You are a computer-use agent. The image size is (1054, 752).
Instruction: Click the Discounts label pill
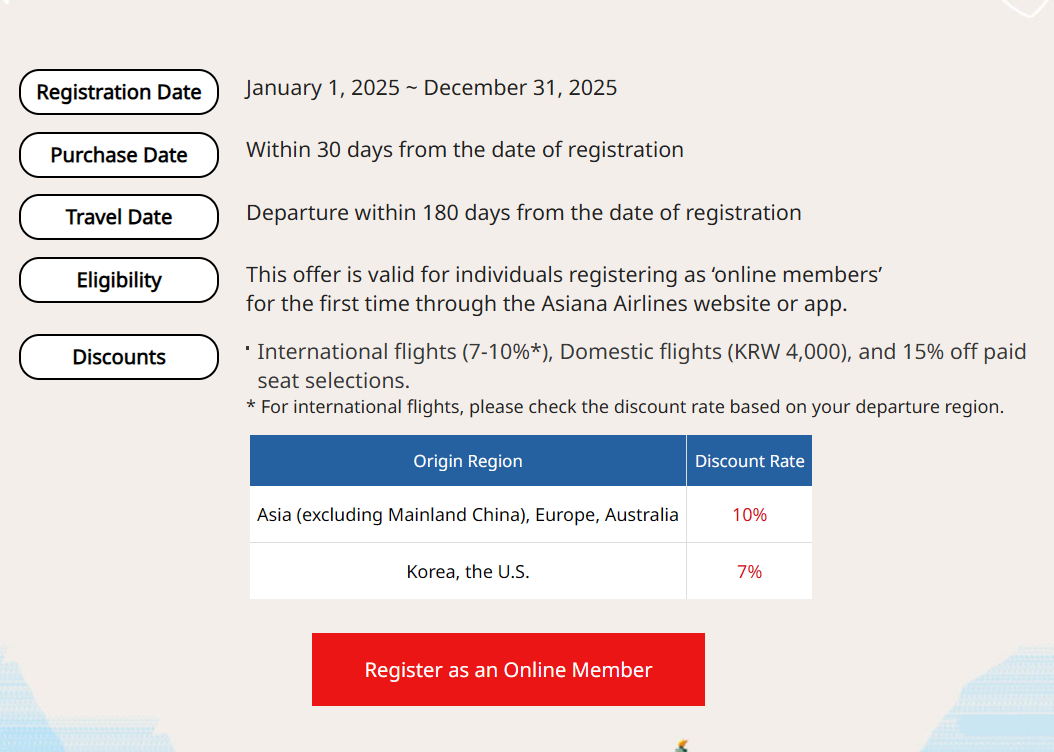119,357
